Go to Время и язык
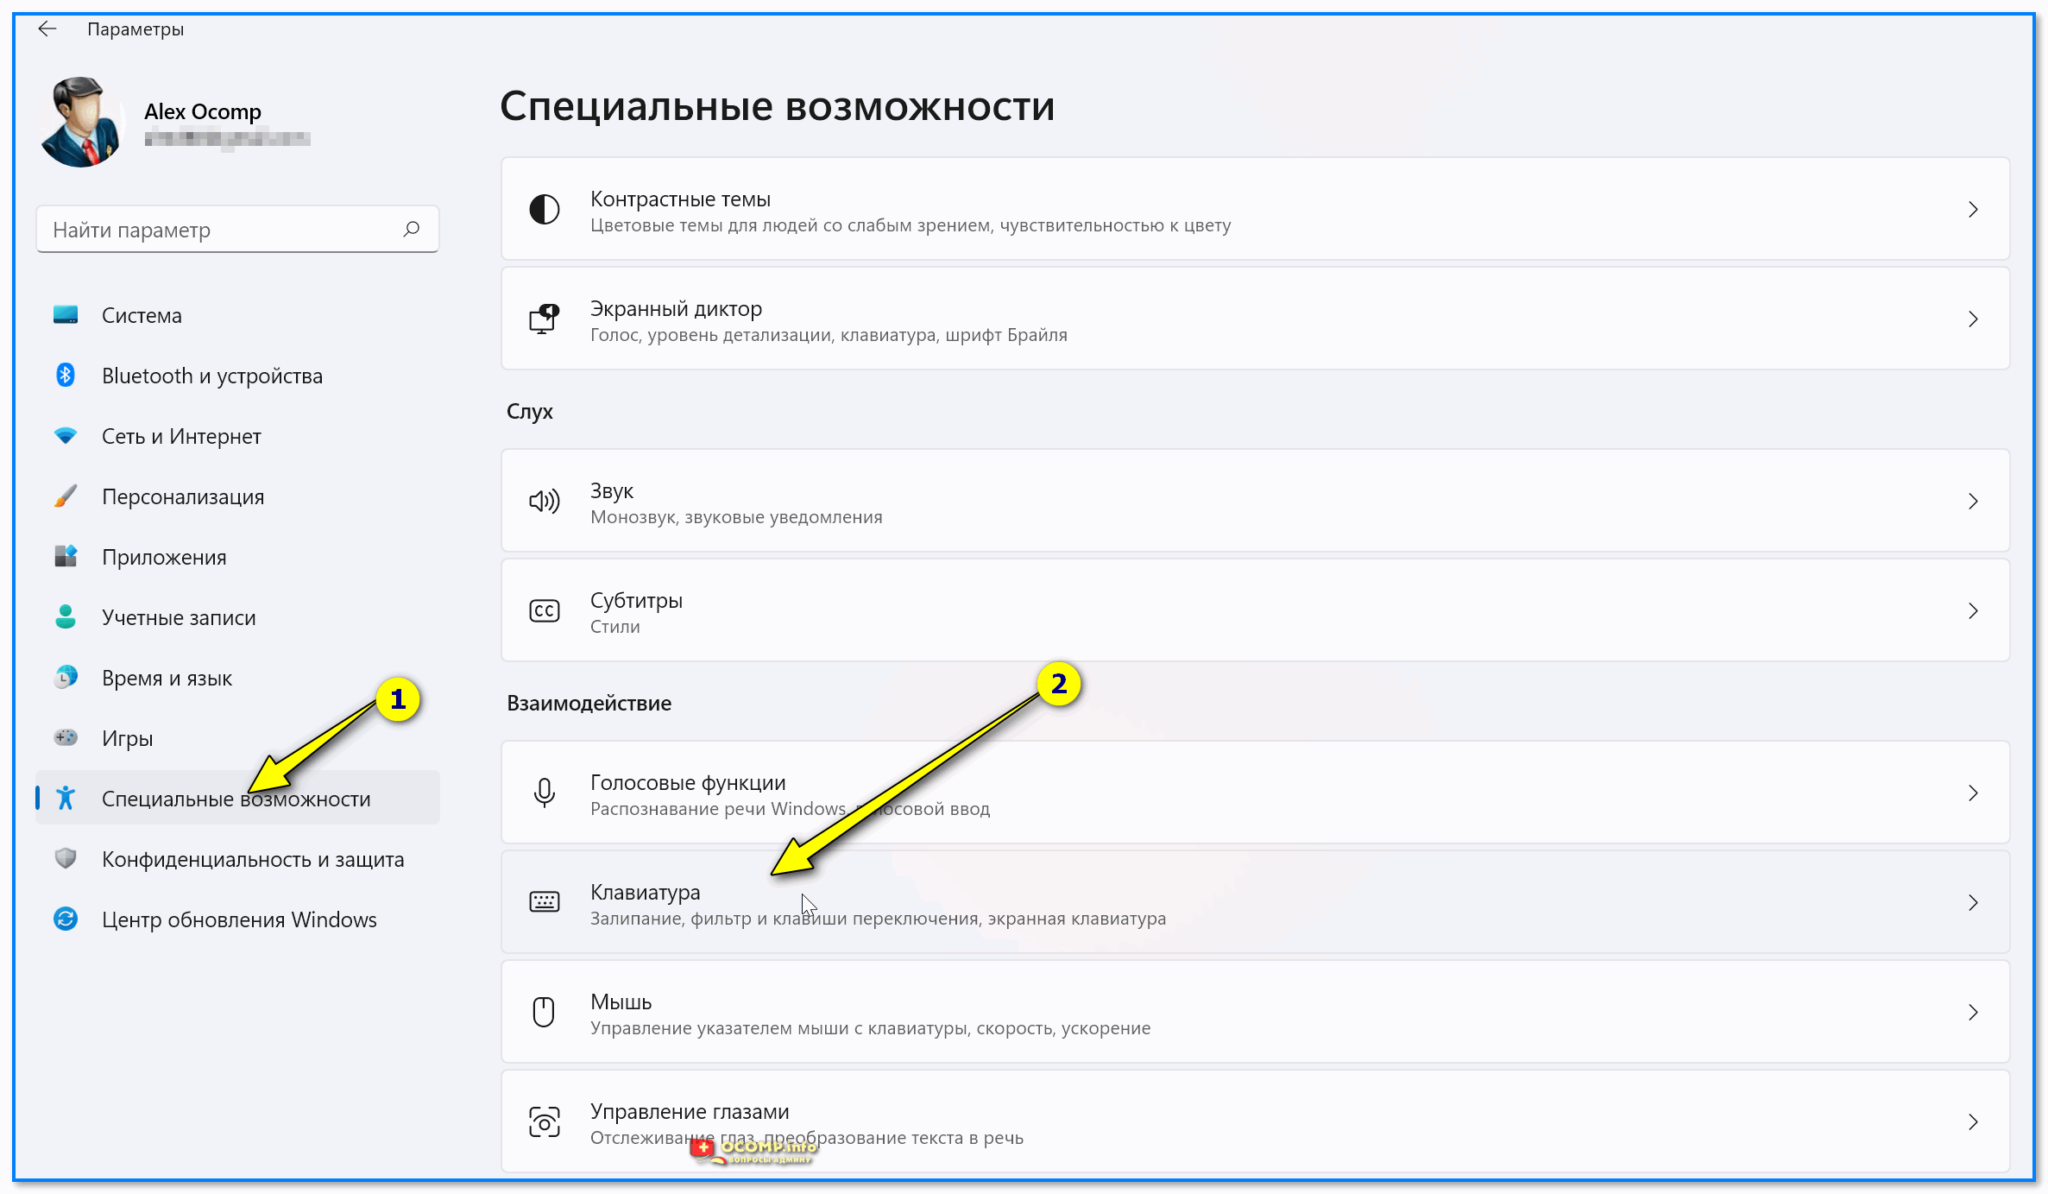 click(237, 677)
